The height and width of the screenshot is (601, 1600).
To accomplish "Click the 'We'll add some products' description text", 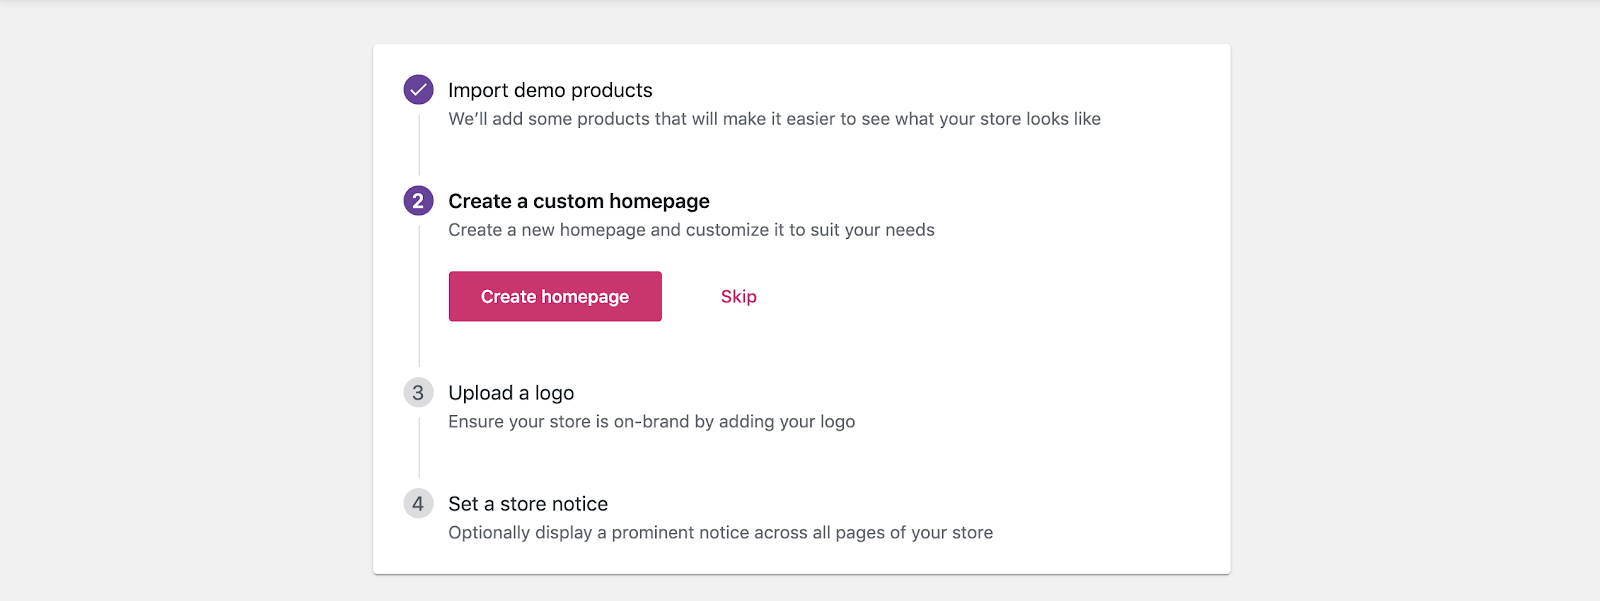I will tap(774, 119).
